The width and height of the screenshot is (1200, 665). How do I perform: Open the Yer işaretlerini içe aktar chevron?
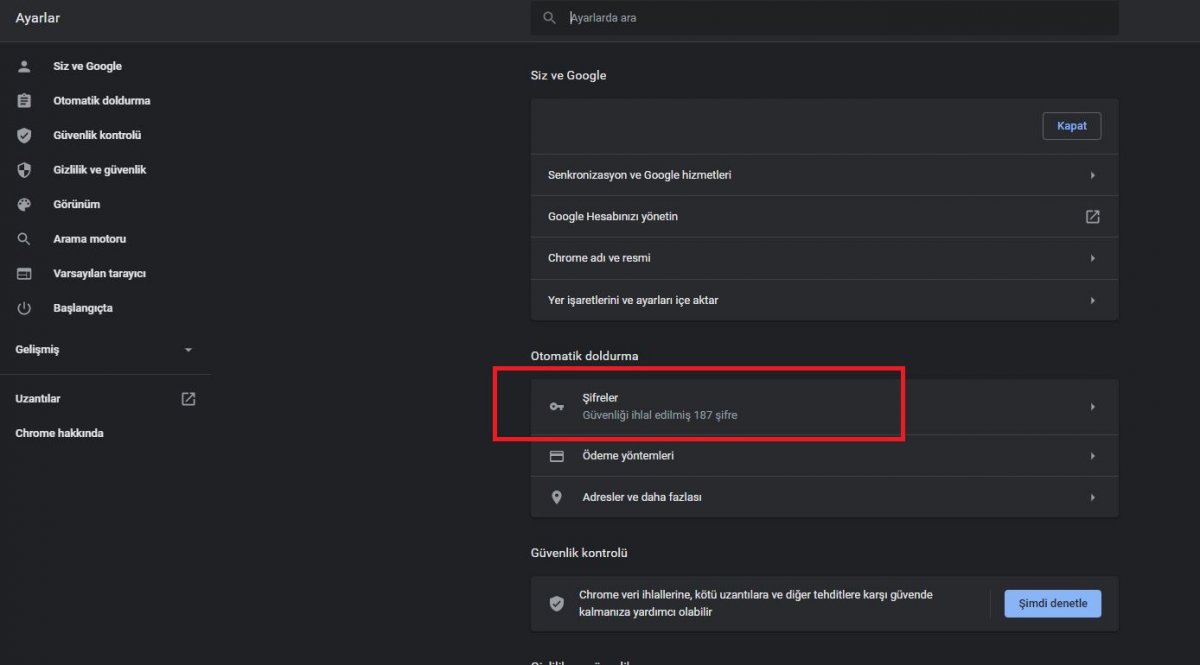pos(1092,300)
